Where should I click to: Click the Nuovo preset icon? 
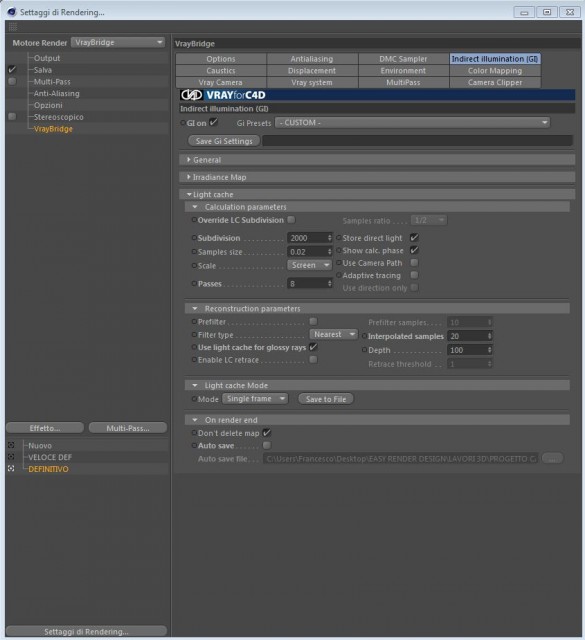point(11,445)
